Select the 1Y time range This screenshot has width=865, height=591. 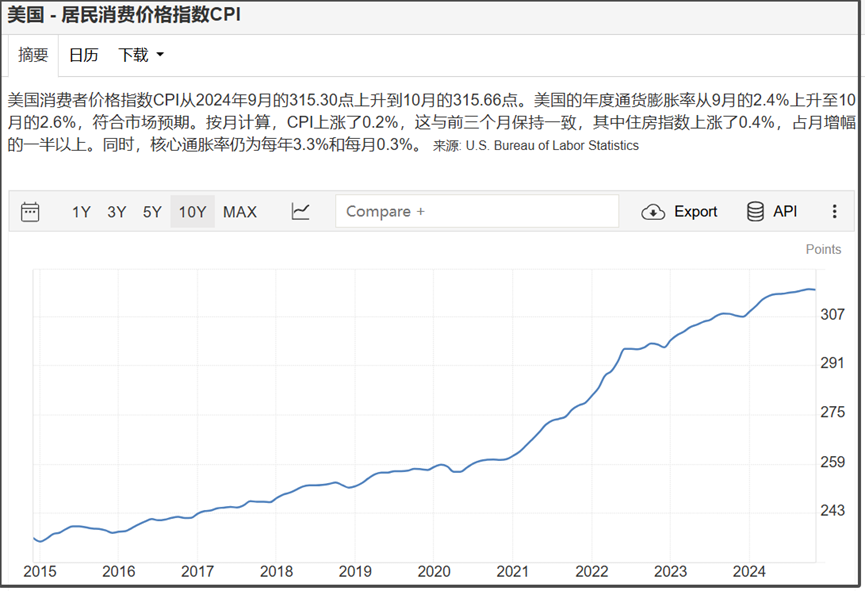click(81, 212)
